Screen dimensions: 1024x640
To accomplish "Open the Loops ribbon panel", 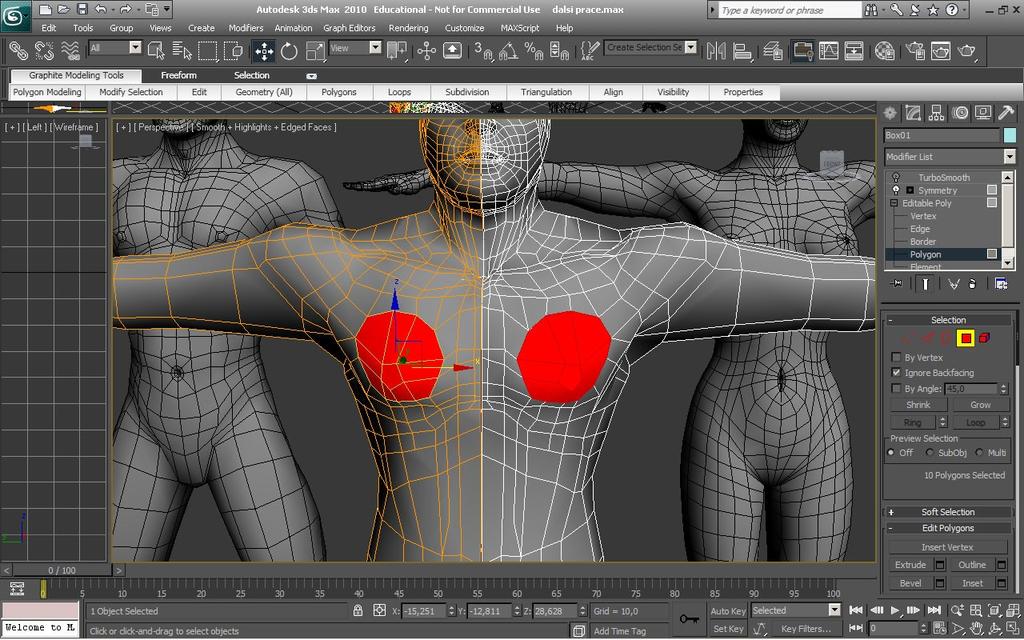I will tap(399, 92).
